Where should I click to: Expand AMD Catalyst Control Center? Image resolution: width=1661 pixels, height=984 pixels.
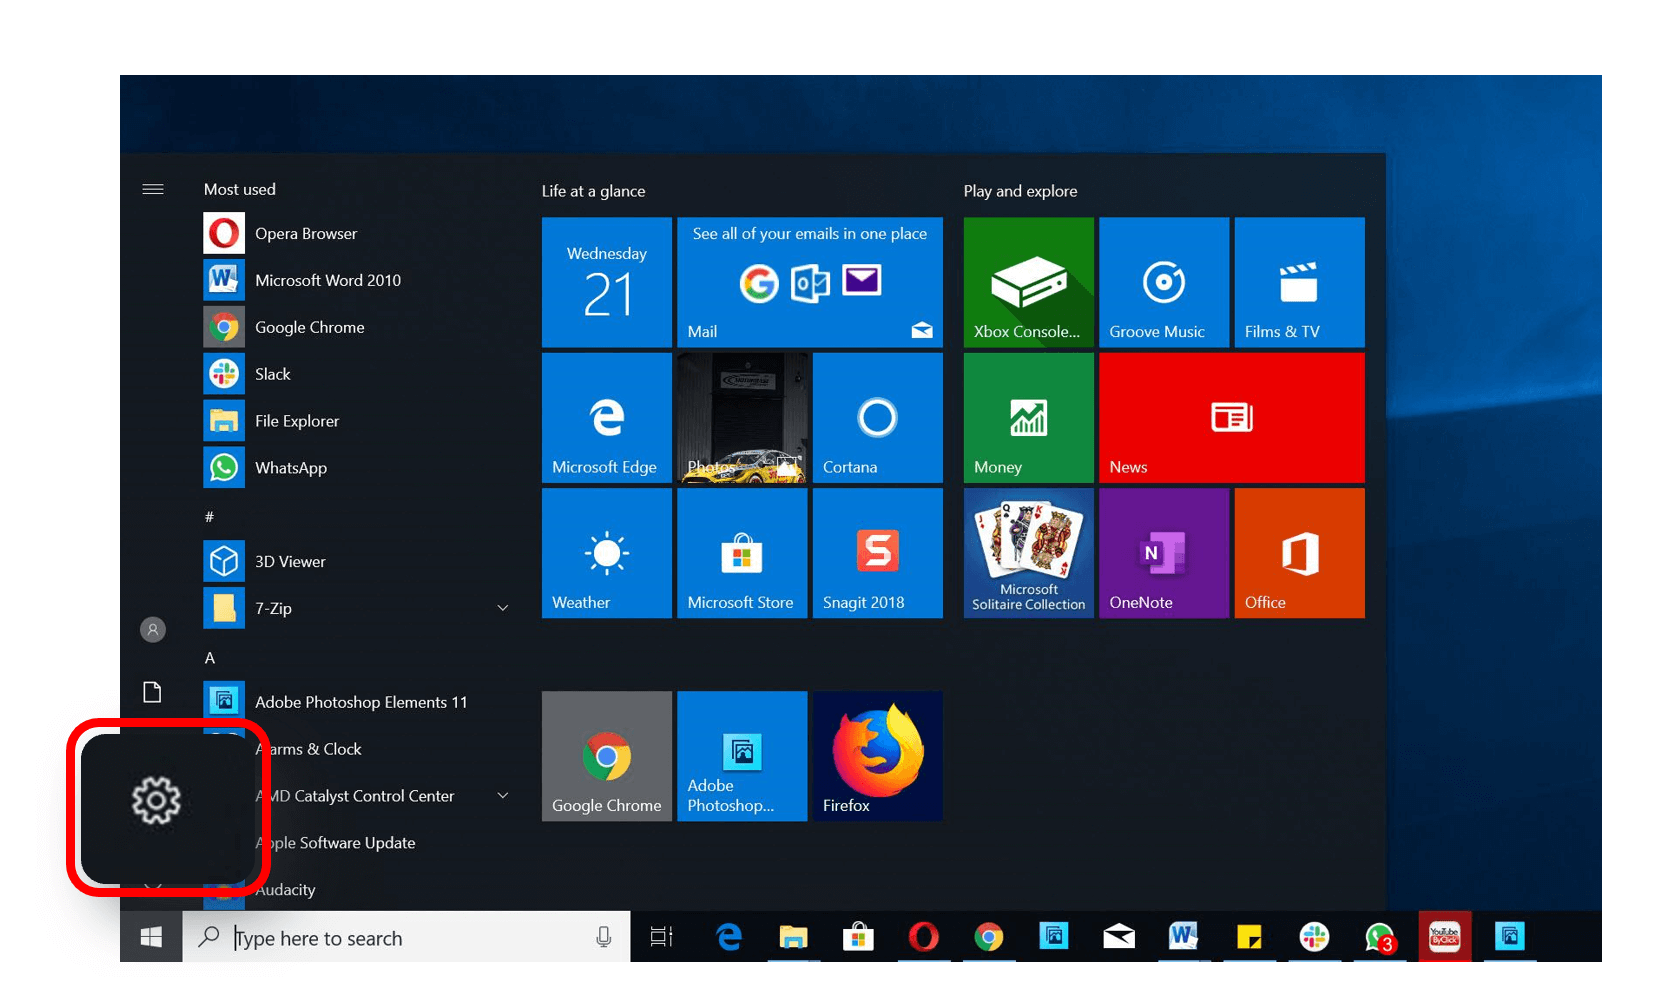click(x=503, y=795)
